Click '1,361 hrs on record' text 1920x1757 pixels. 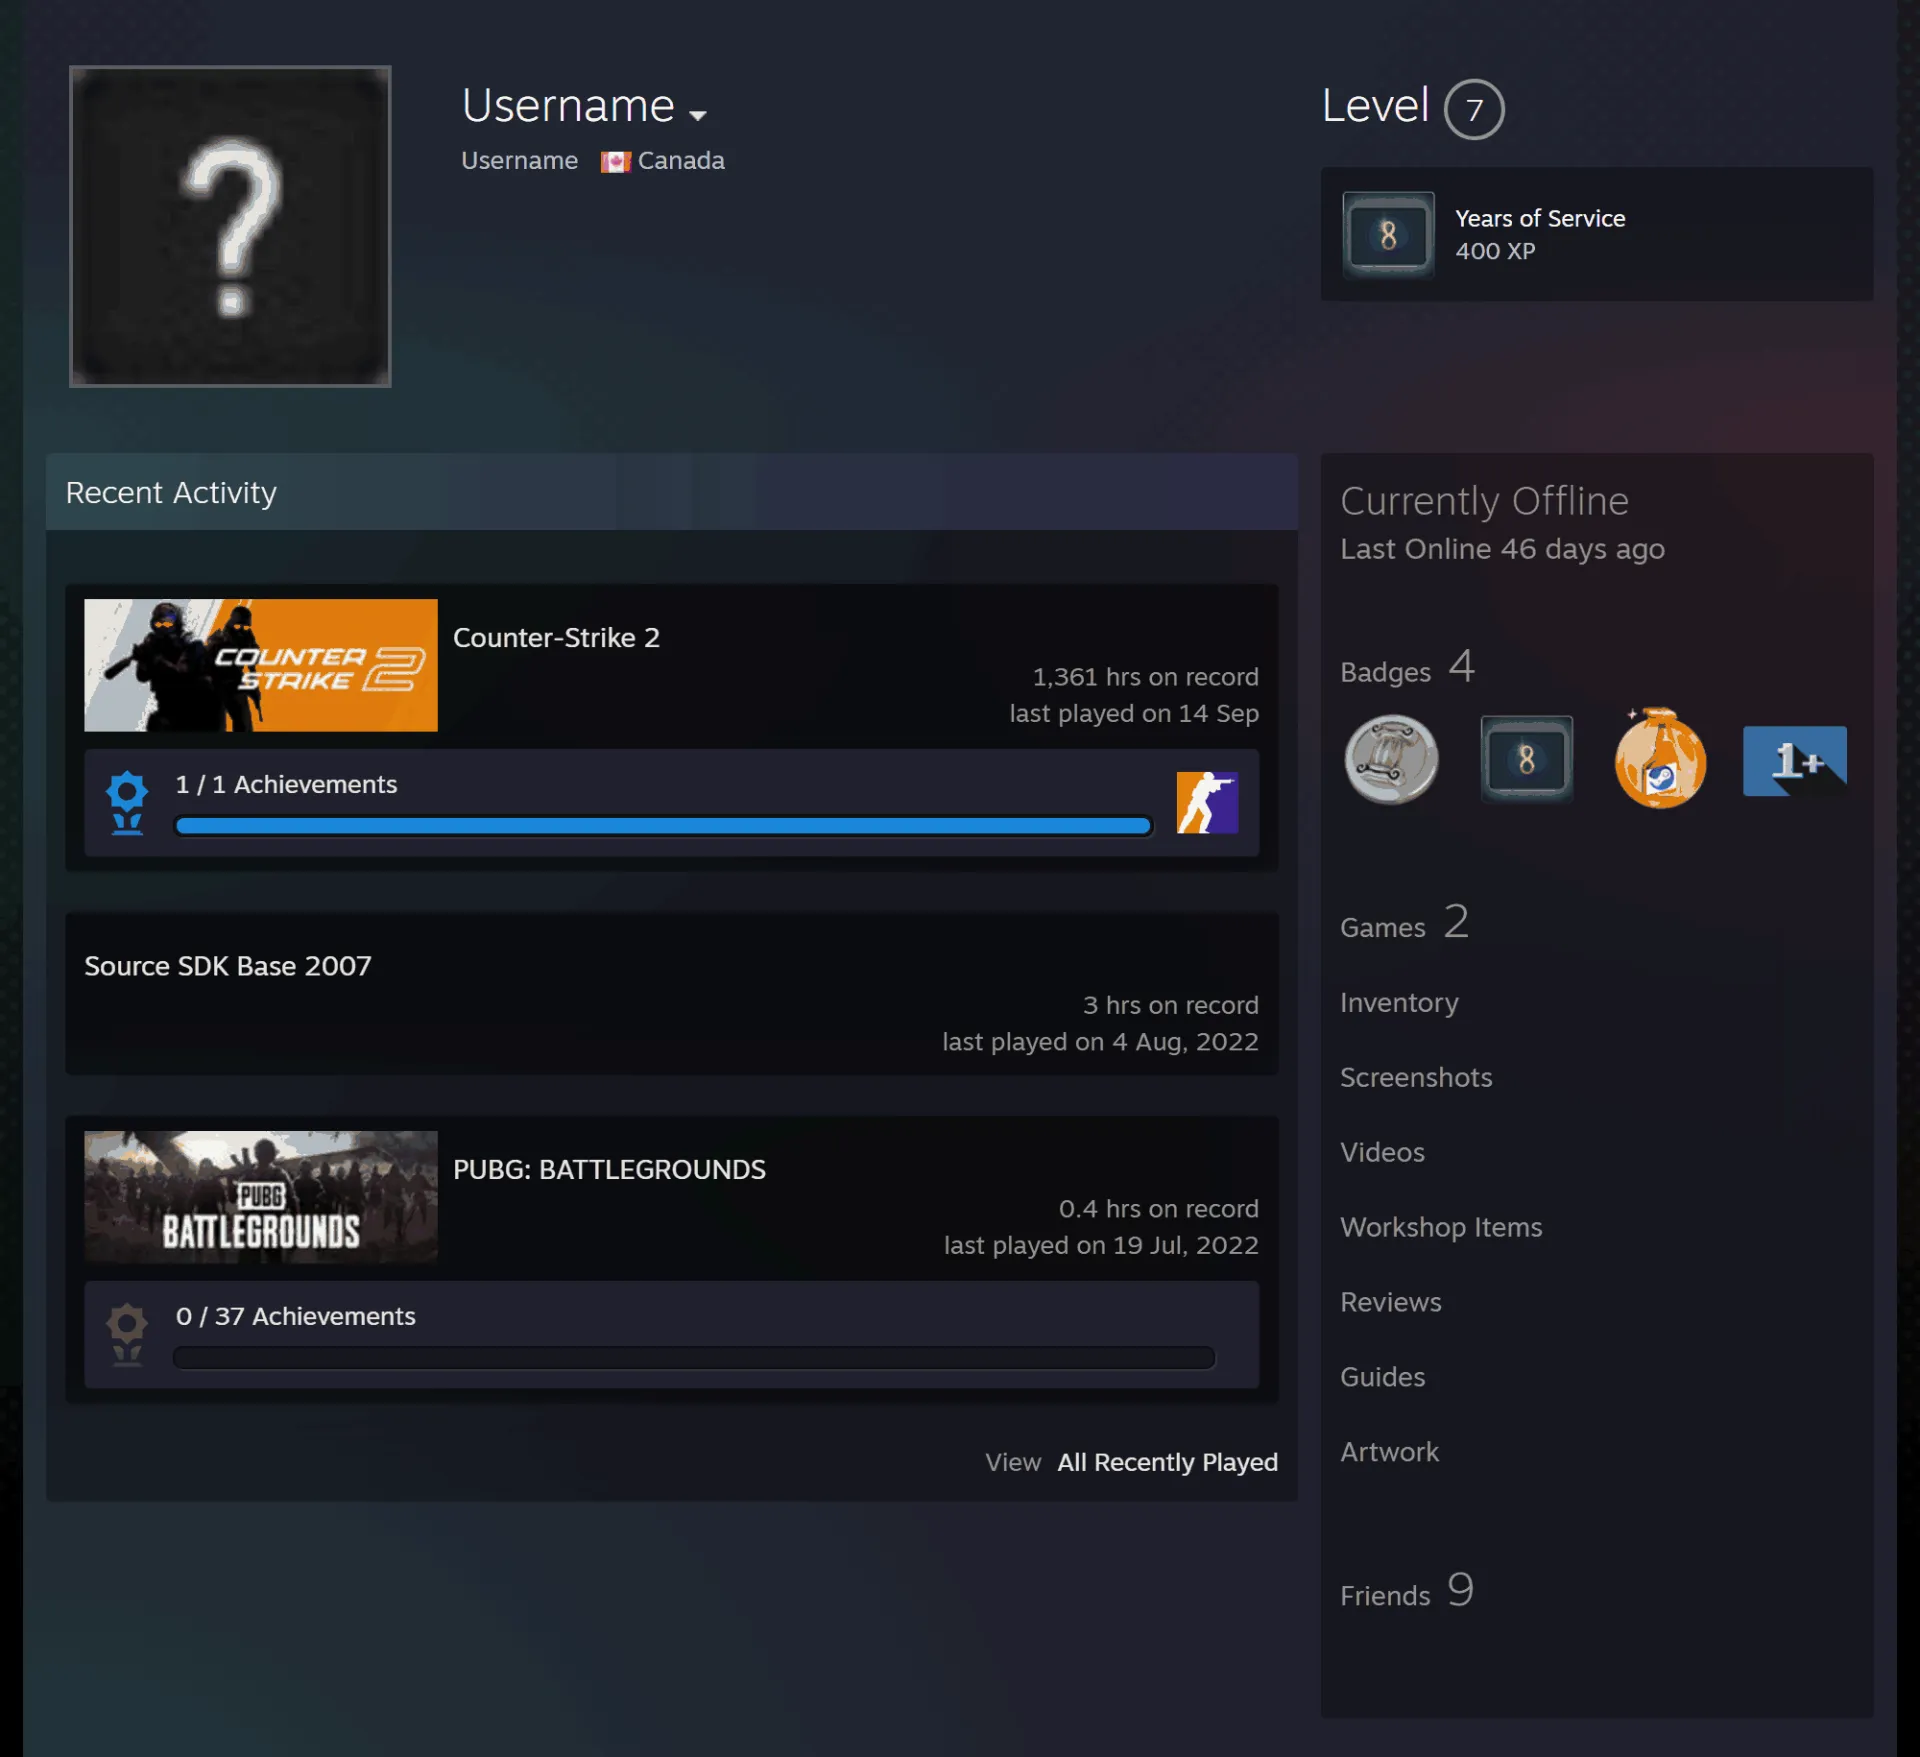1145,677
